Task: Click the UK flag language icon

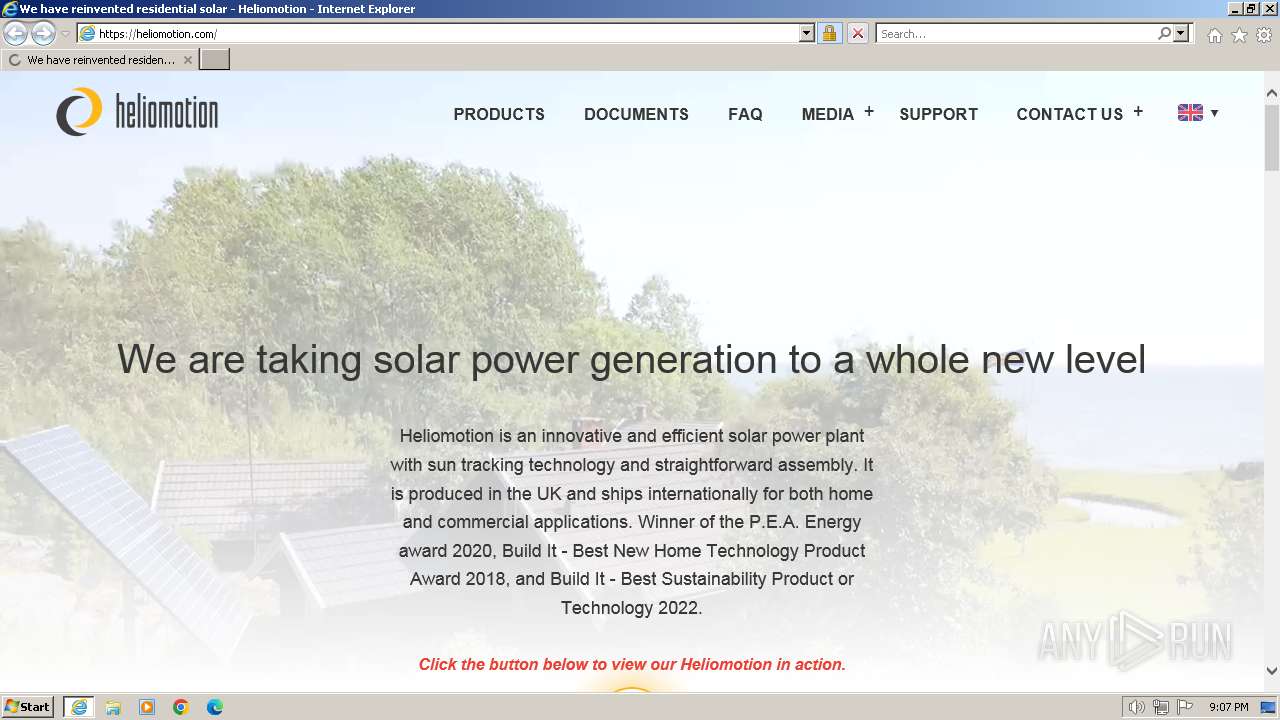Action: click(1190, 113)
